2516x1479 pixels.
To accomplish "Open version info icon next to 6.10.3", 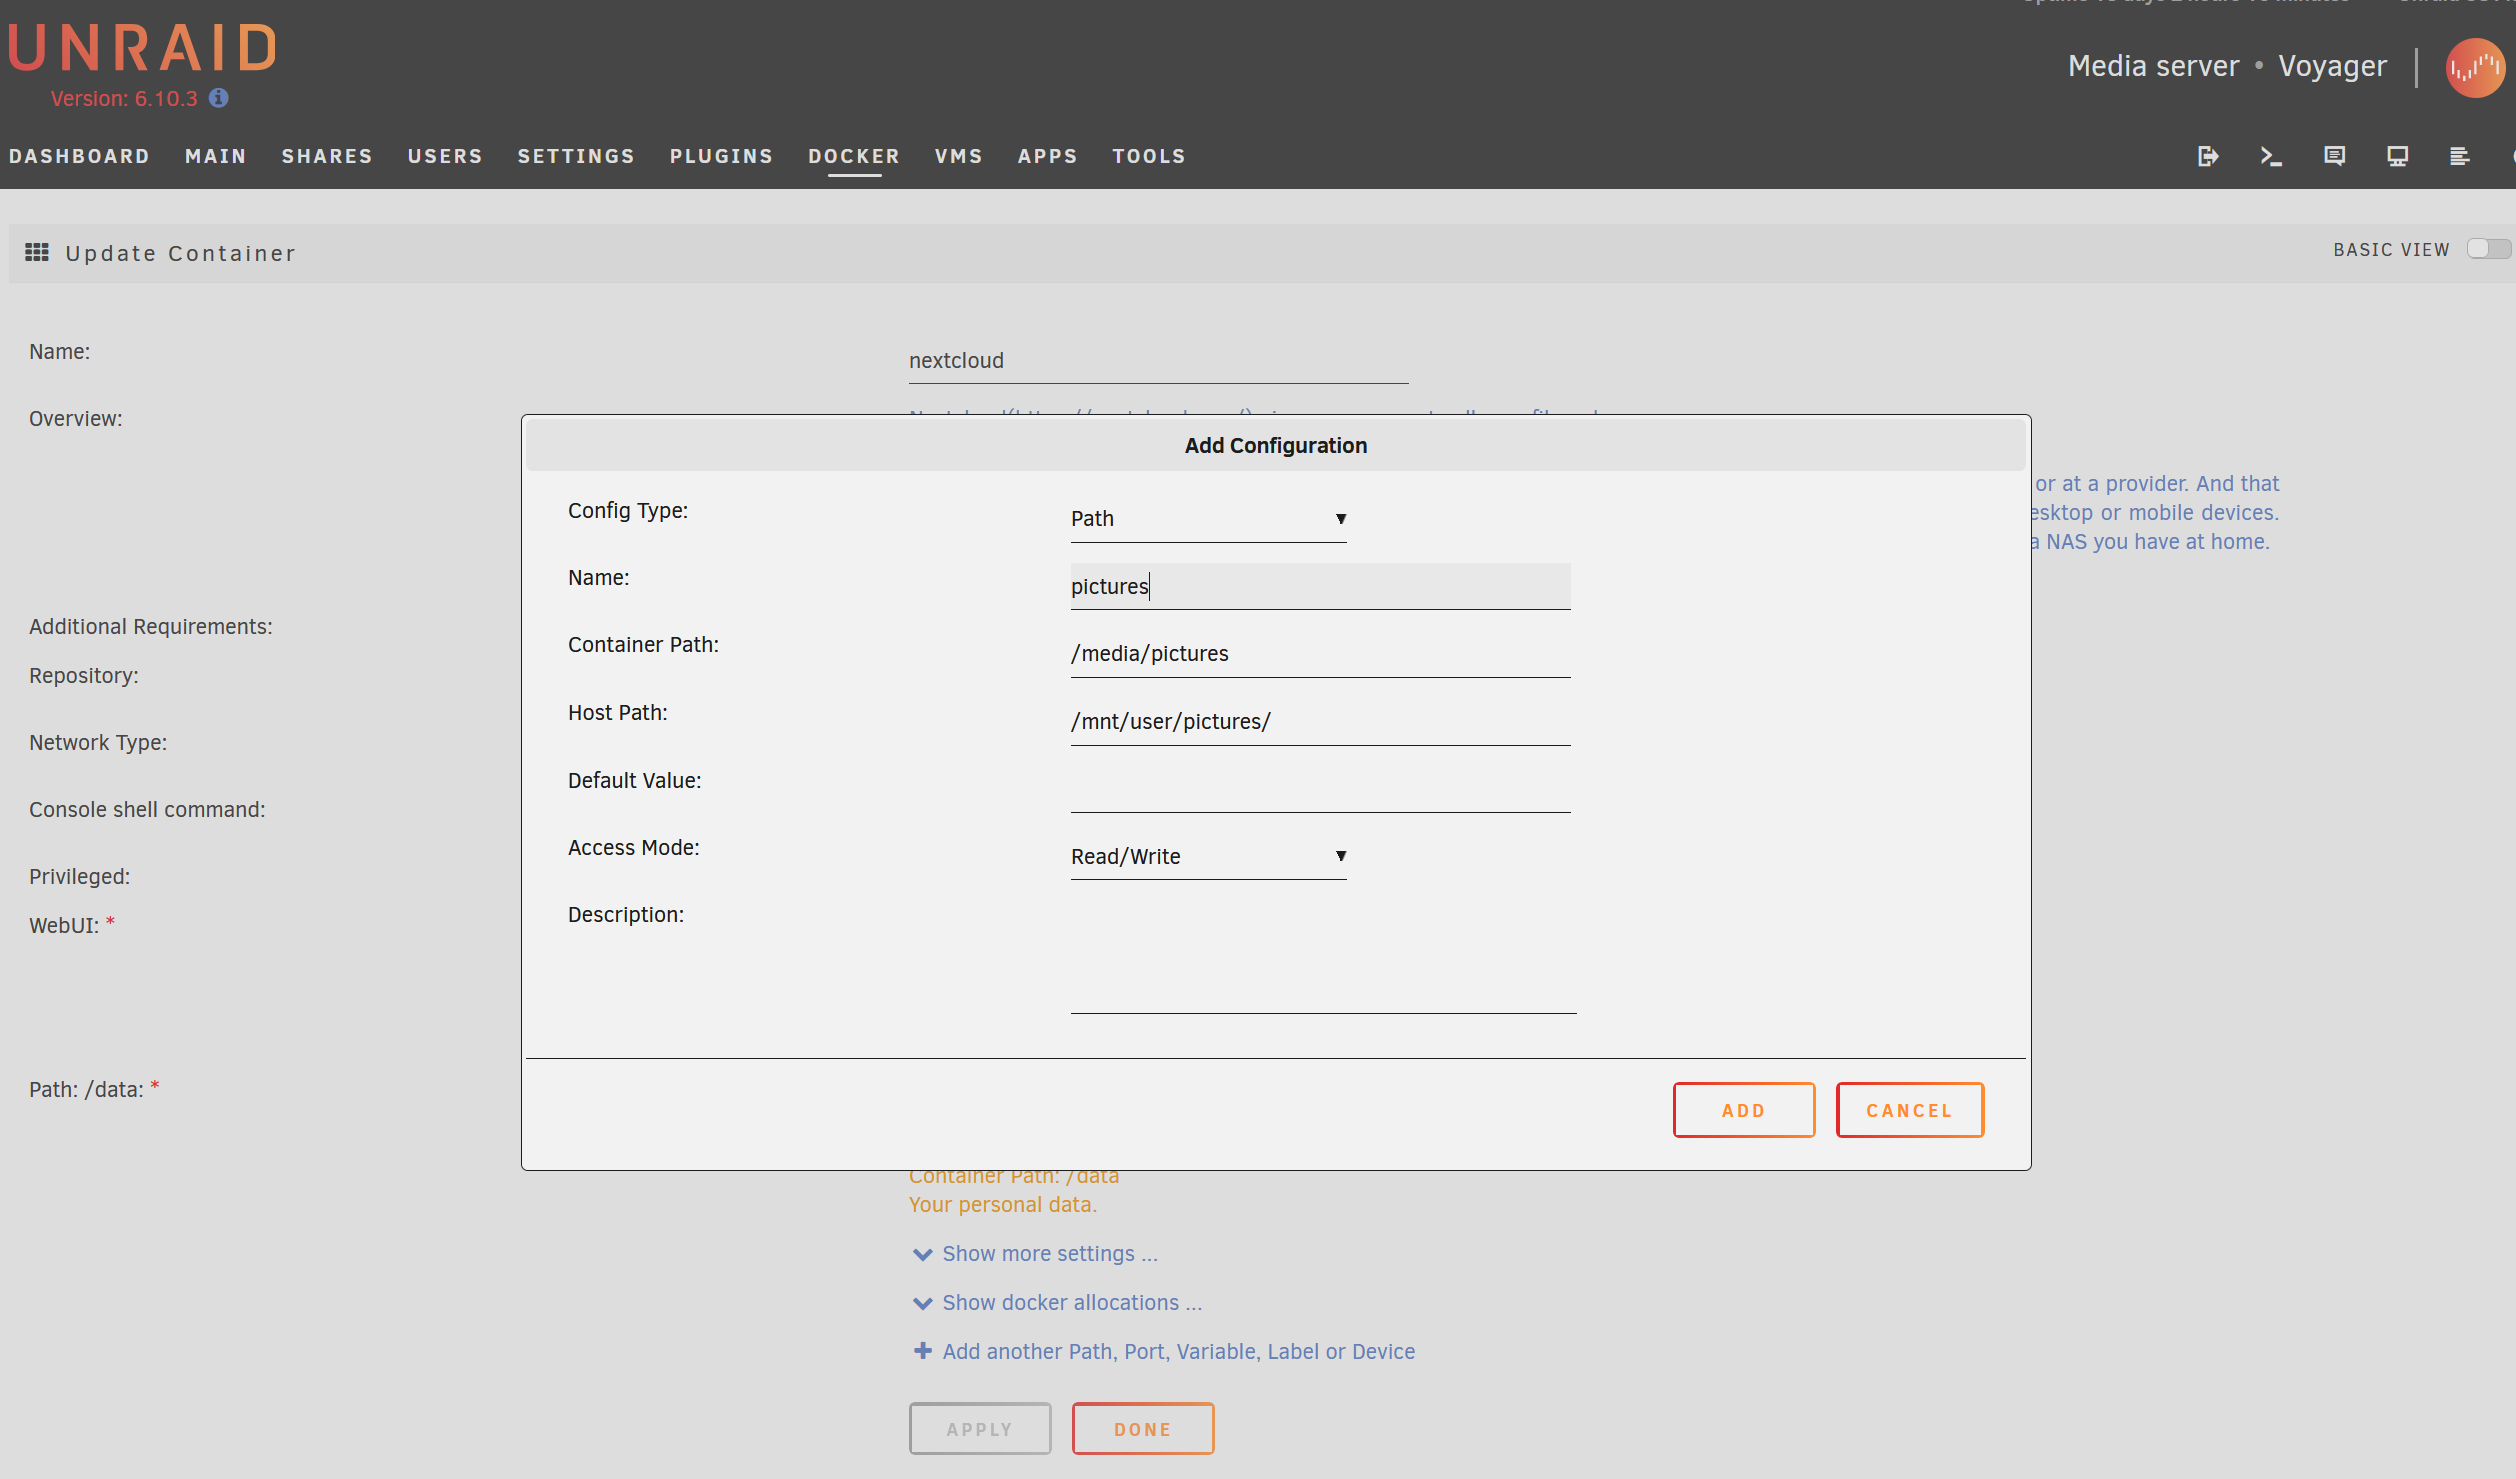I will [x=219, y=98].
